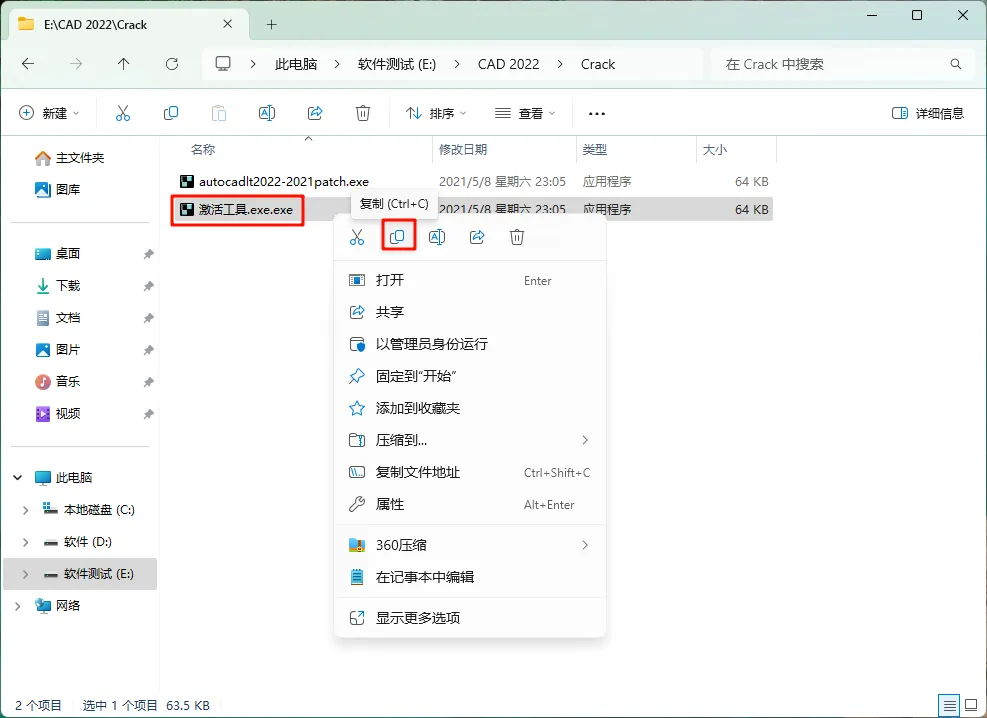
Task: Click the Paste icon in the toolbar
Action: [x=218, y=113]
